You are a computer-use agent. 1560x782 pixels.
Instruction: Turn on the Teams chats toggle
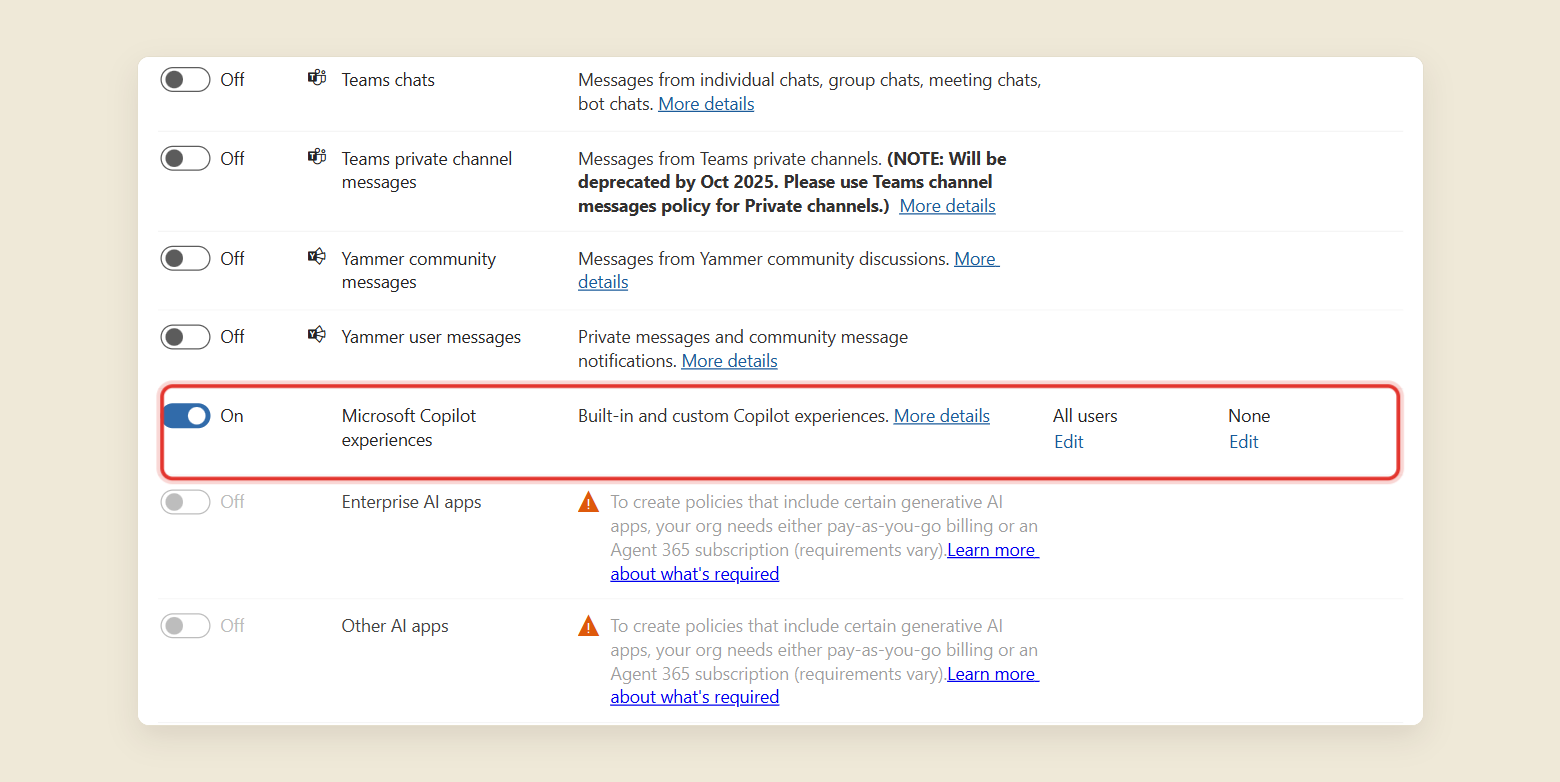coord(186,79)
